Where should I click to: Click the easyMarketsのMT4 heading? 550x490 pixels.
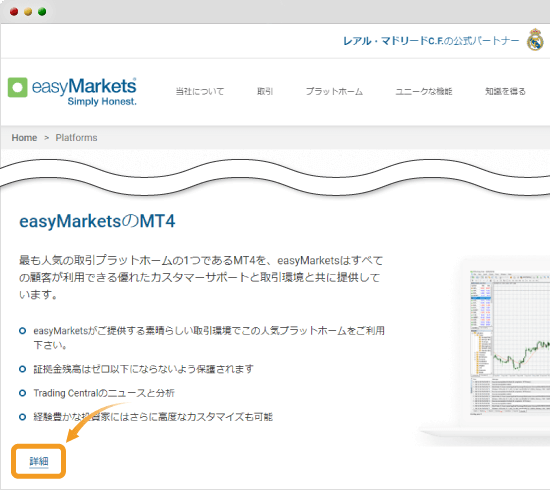coord(97,221)
